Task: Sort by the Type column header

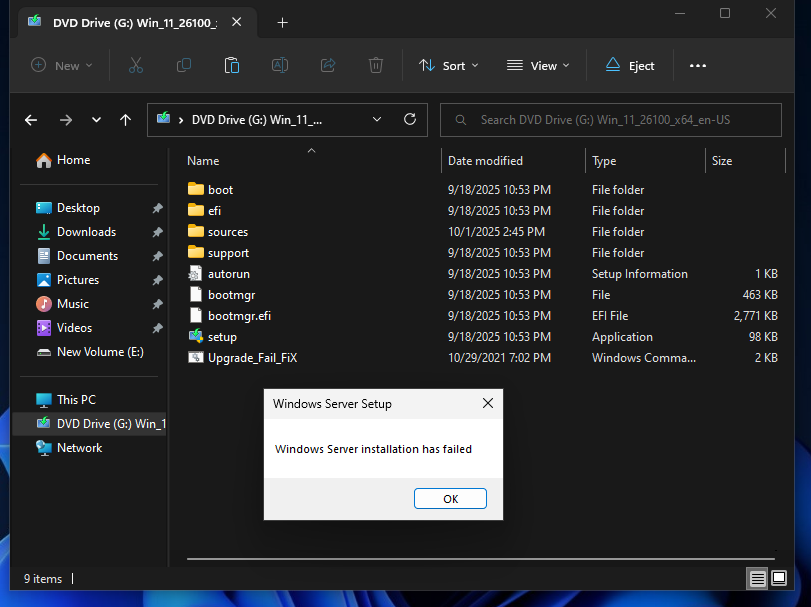Action: coord(604,161)
